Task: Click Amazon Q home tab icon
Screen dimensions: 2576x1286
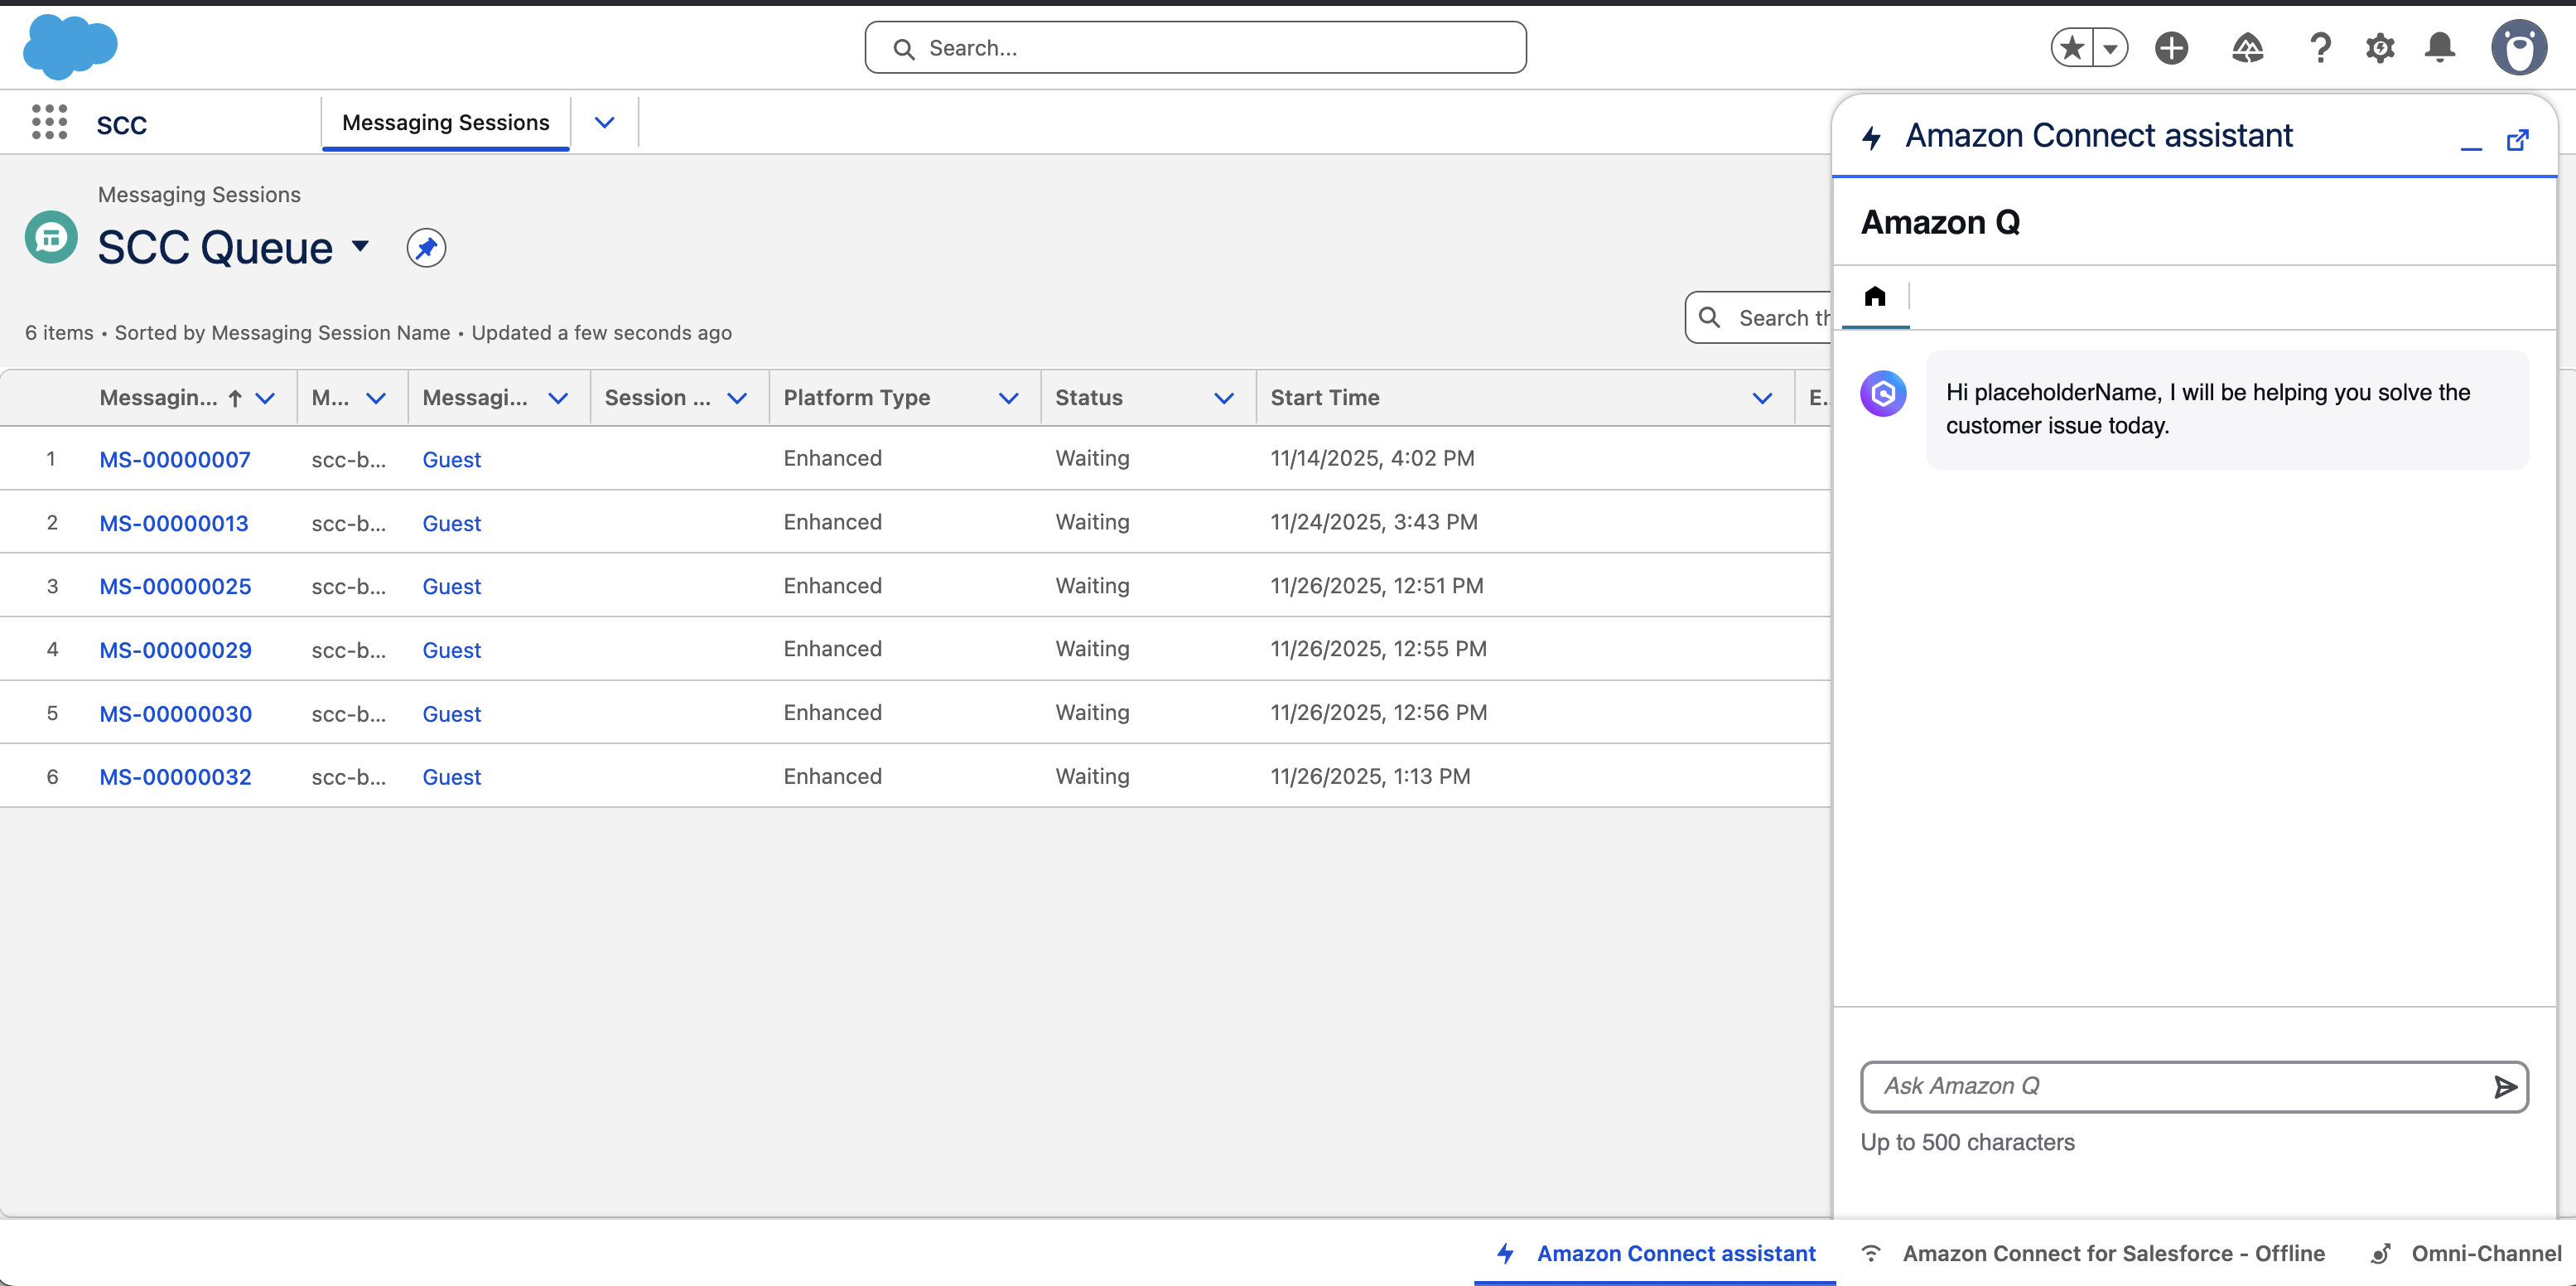Action: click(1875, 296)
